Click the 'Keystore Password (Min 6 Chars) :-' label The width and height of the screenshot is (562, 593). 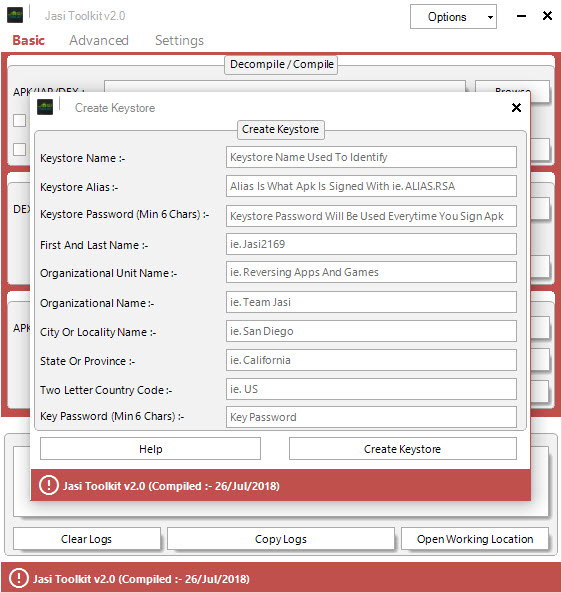(x=124, y=214)
